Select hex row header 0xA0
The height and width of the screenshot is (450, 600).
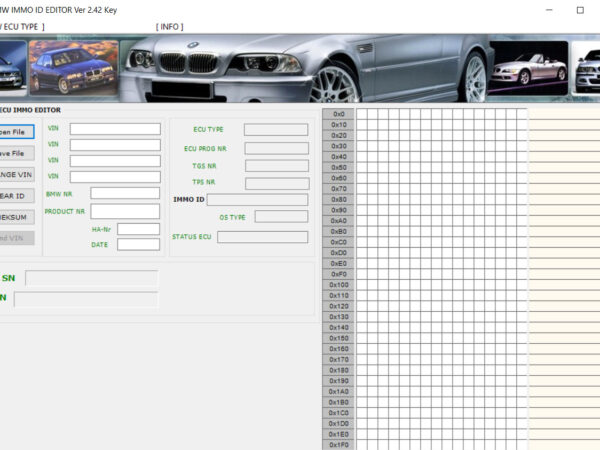(338, 221)
